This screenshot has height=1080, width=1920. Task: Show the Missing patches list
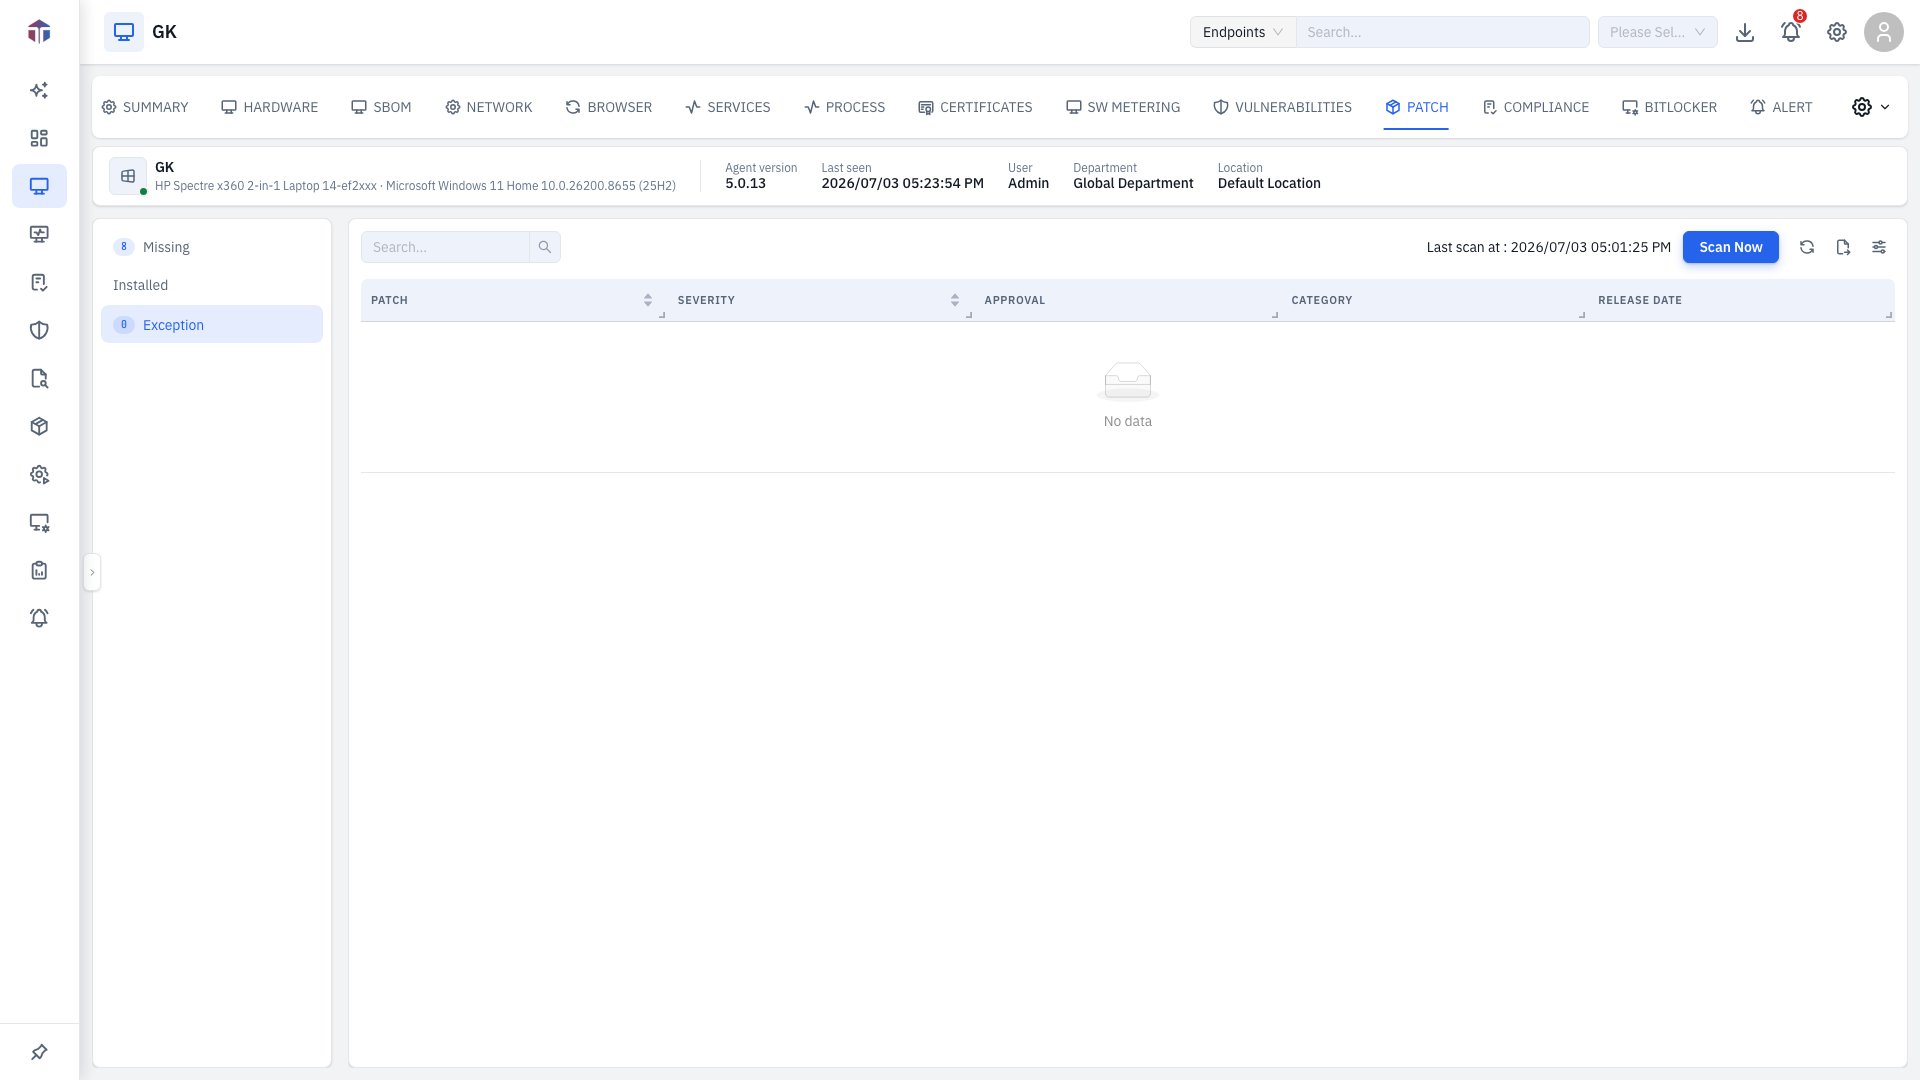(x=212, y=247)
